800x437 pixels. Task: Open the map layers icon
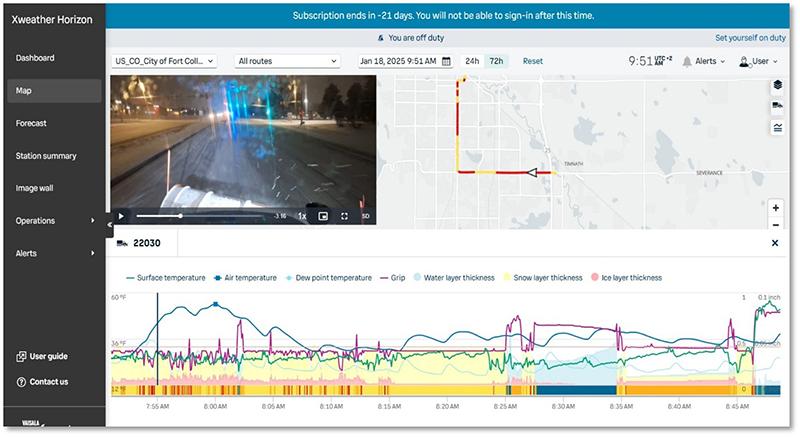pos(777,85)
